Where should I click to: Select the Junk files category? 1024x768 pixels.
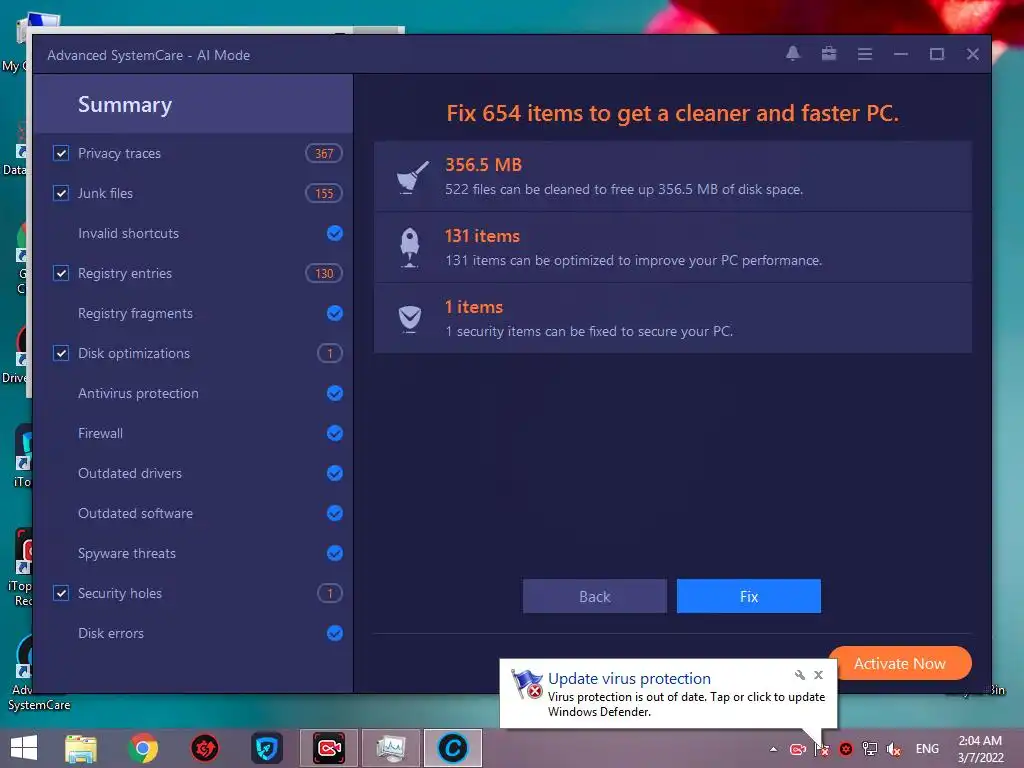pos(105,193)
